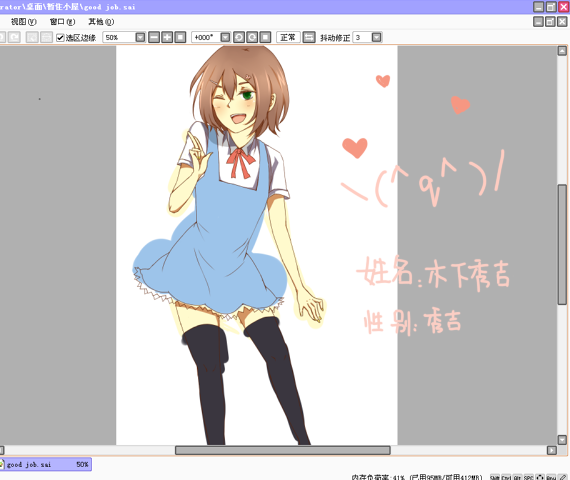Image resolution: width=570 pixels, height=480 pixels.
Task: Click the horizontal scrollbar thumb
Action: click(283, 450)
